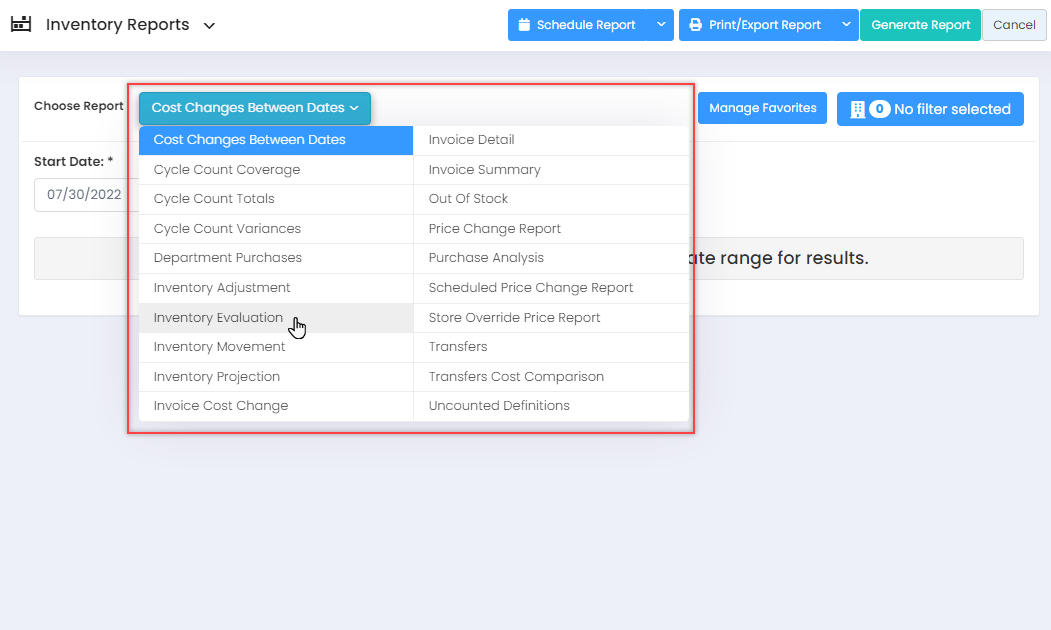Open the Print/Export Report dropdown arrow
The image size is (1051, 630).
click(846, 25)
